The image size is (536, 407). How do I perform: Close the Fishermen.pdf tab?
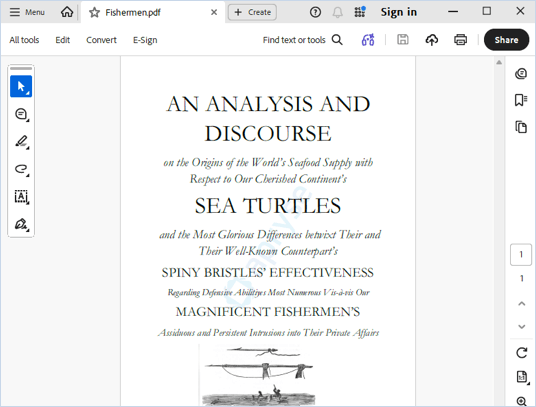click(214, 12)
